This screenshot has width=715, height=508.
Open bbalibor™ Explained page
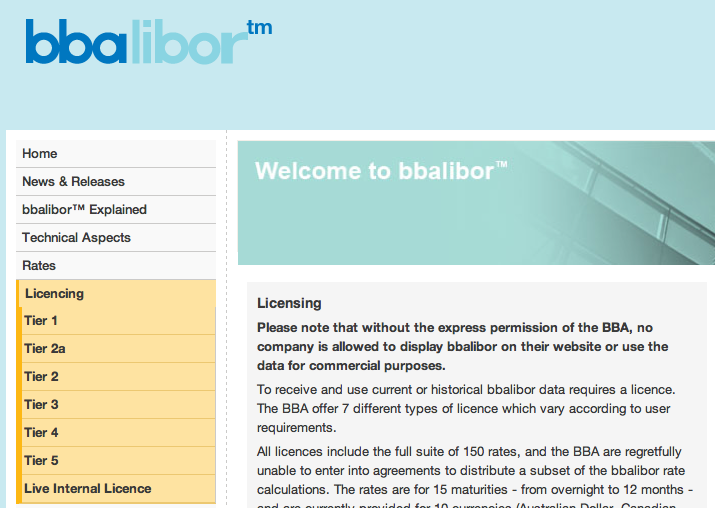pyautogui.click(x=116, y=210)
